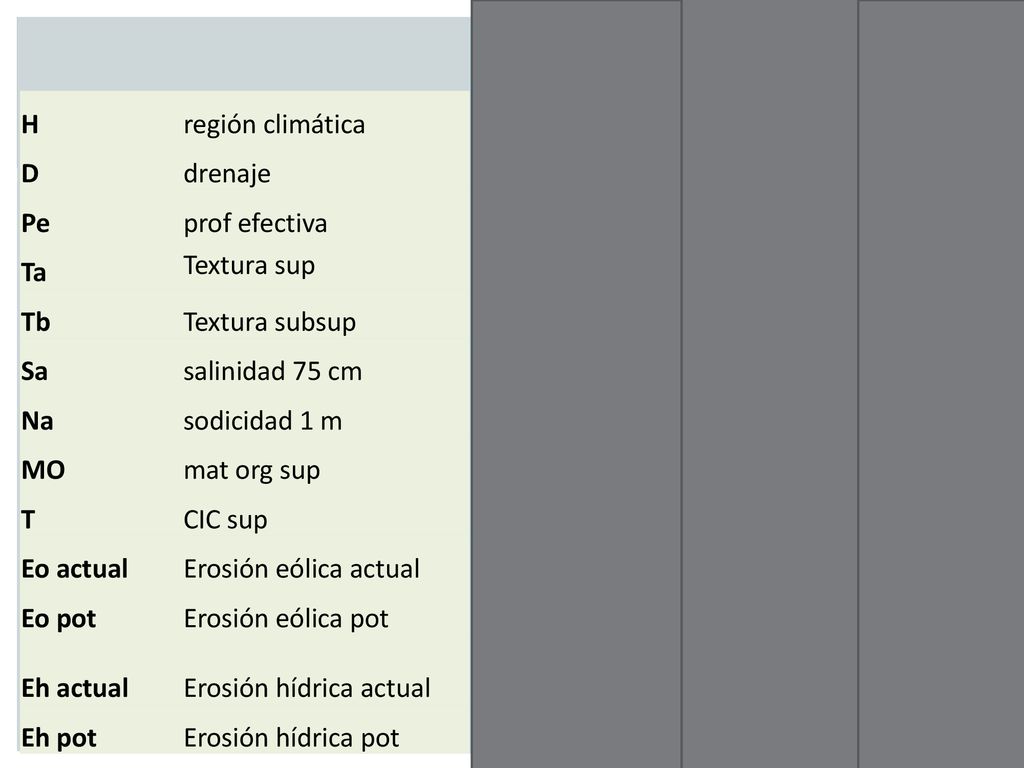Click the Pe abbreviation
Image resolution: width=1024 pixels, height=768 pixels.
(x=35, y=223)
